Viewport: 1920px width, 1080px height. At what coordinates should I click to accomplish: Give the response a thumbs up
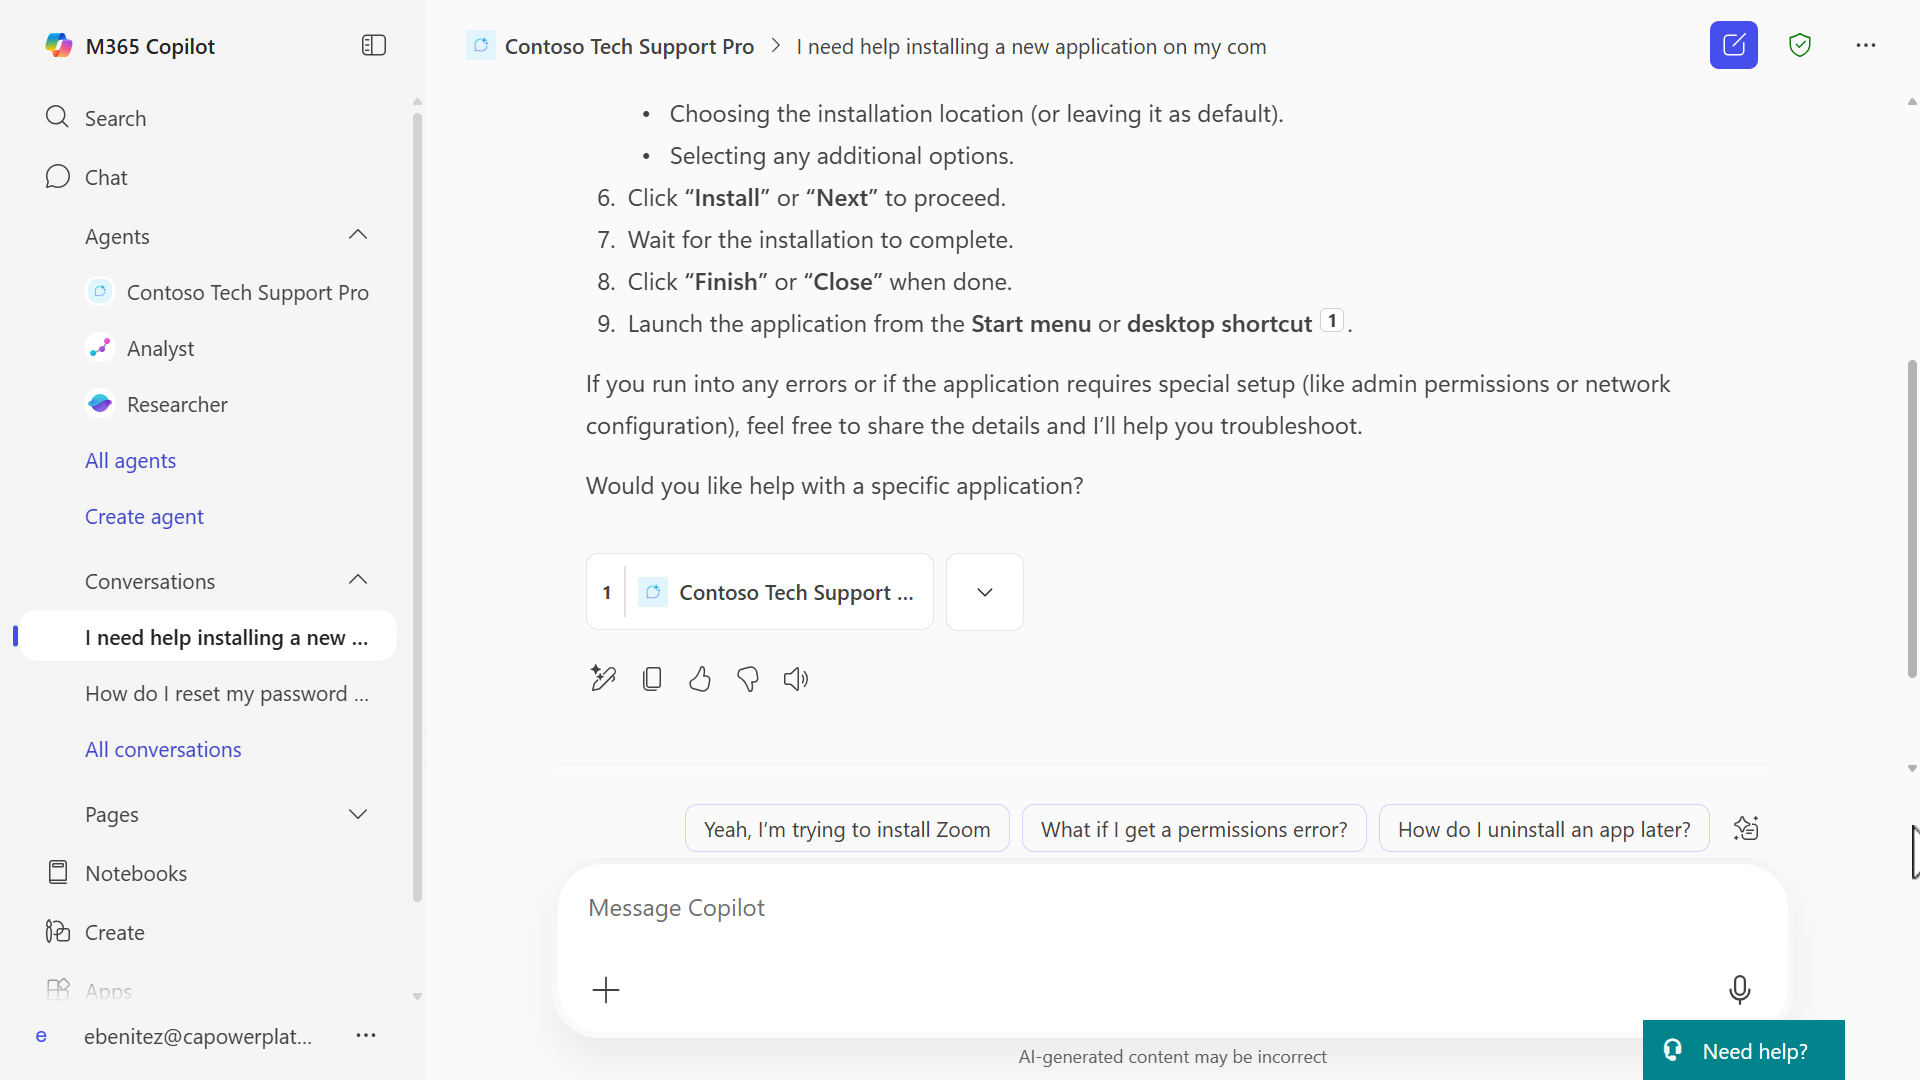click(700, 679)
